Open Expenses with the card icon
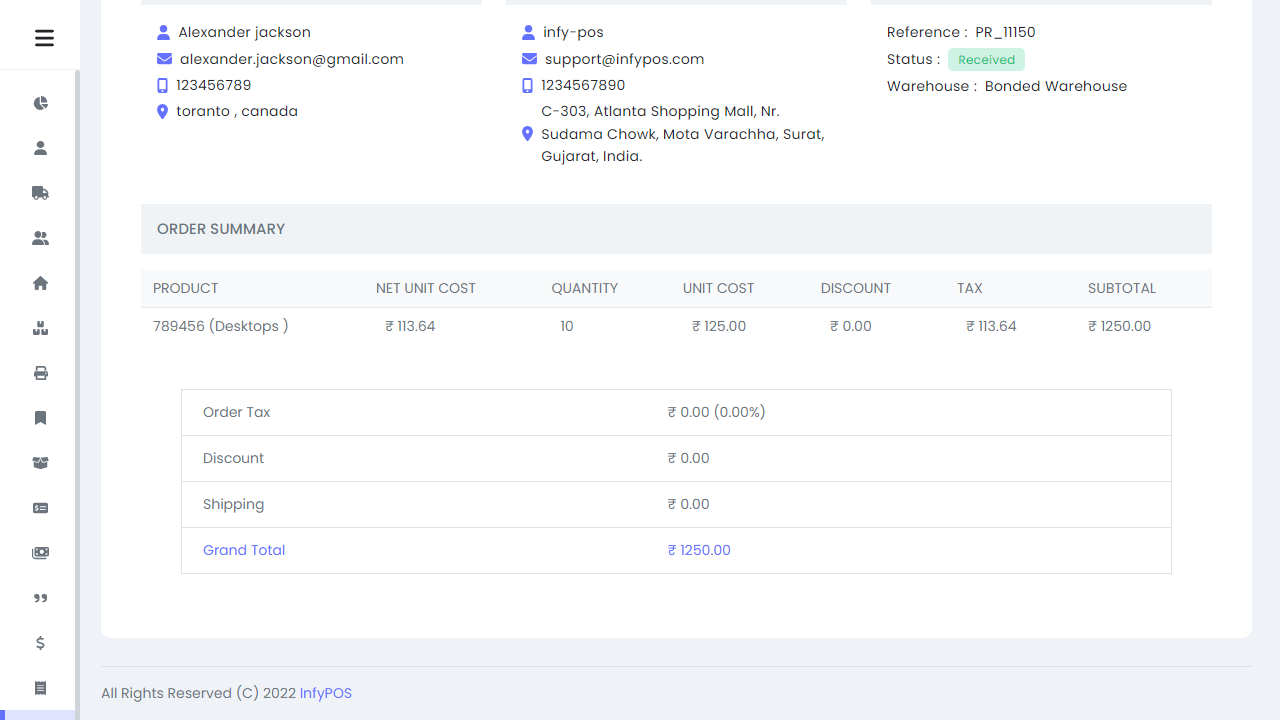Viewport: 1280px width, 720px height. point(40,508)
